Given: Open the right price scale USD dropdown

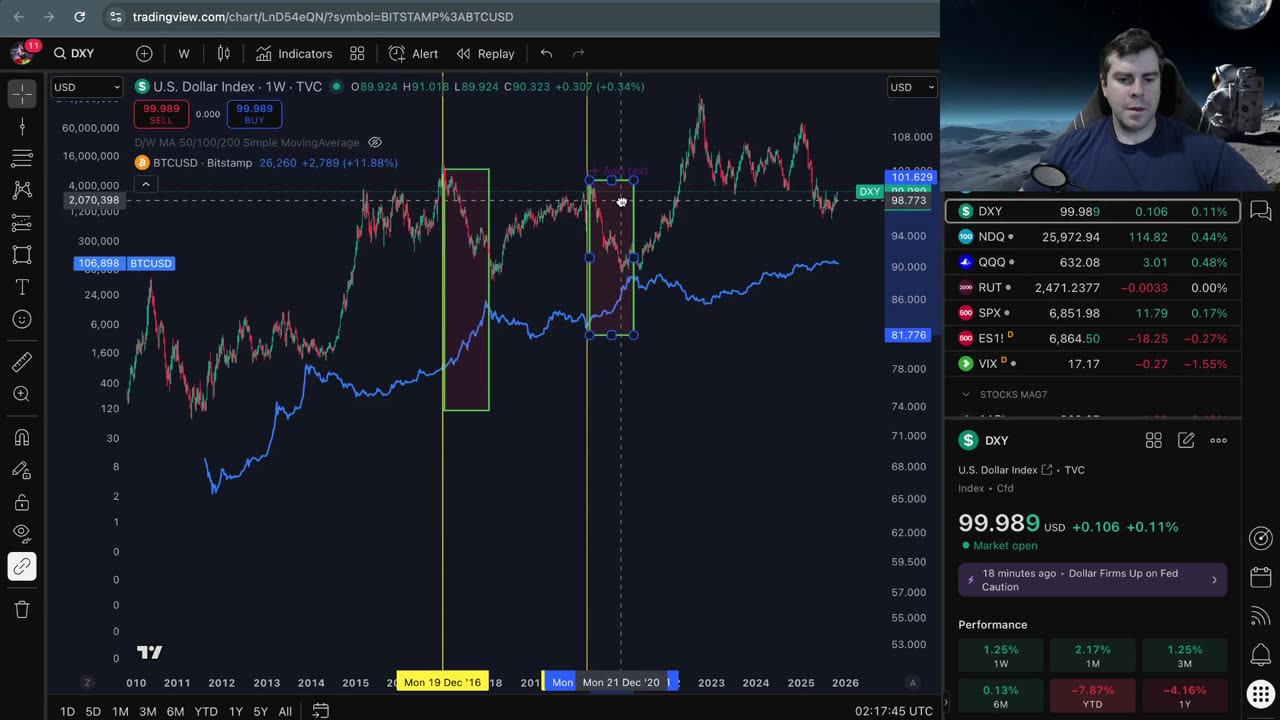Looking at the screenshot, I should coord(912,87).
